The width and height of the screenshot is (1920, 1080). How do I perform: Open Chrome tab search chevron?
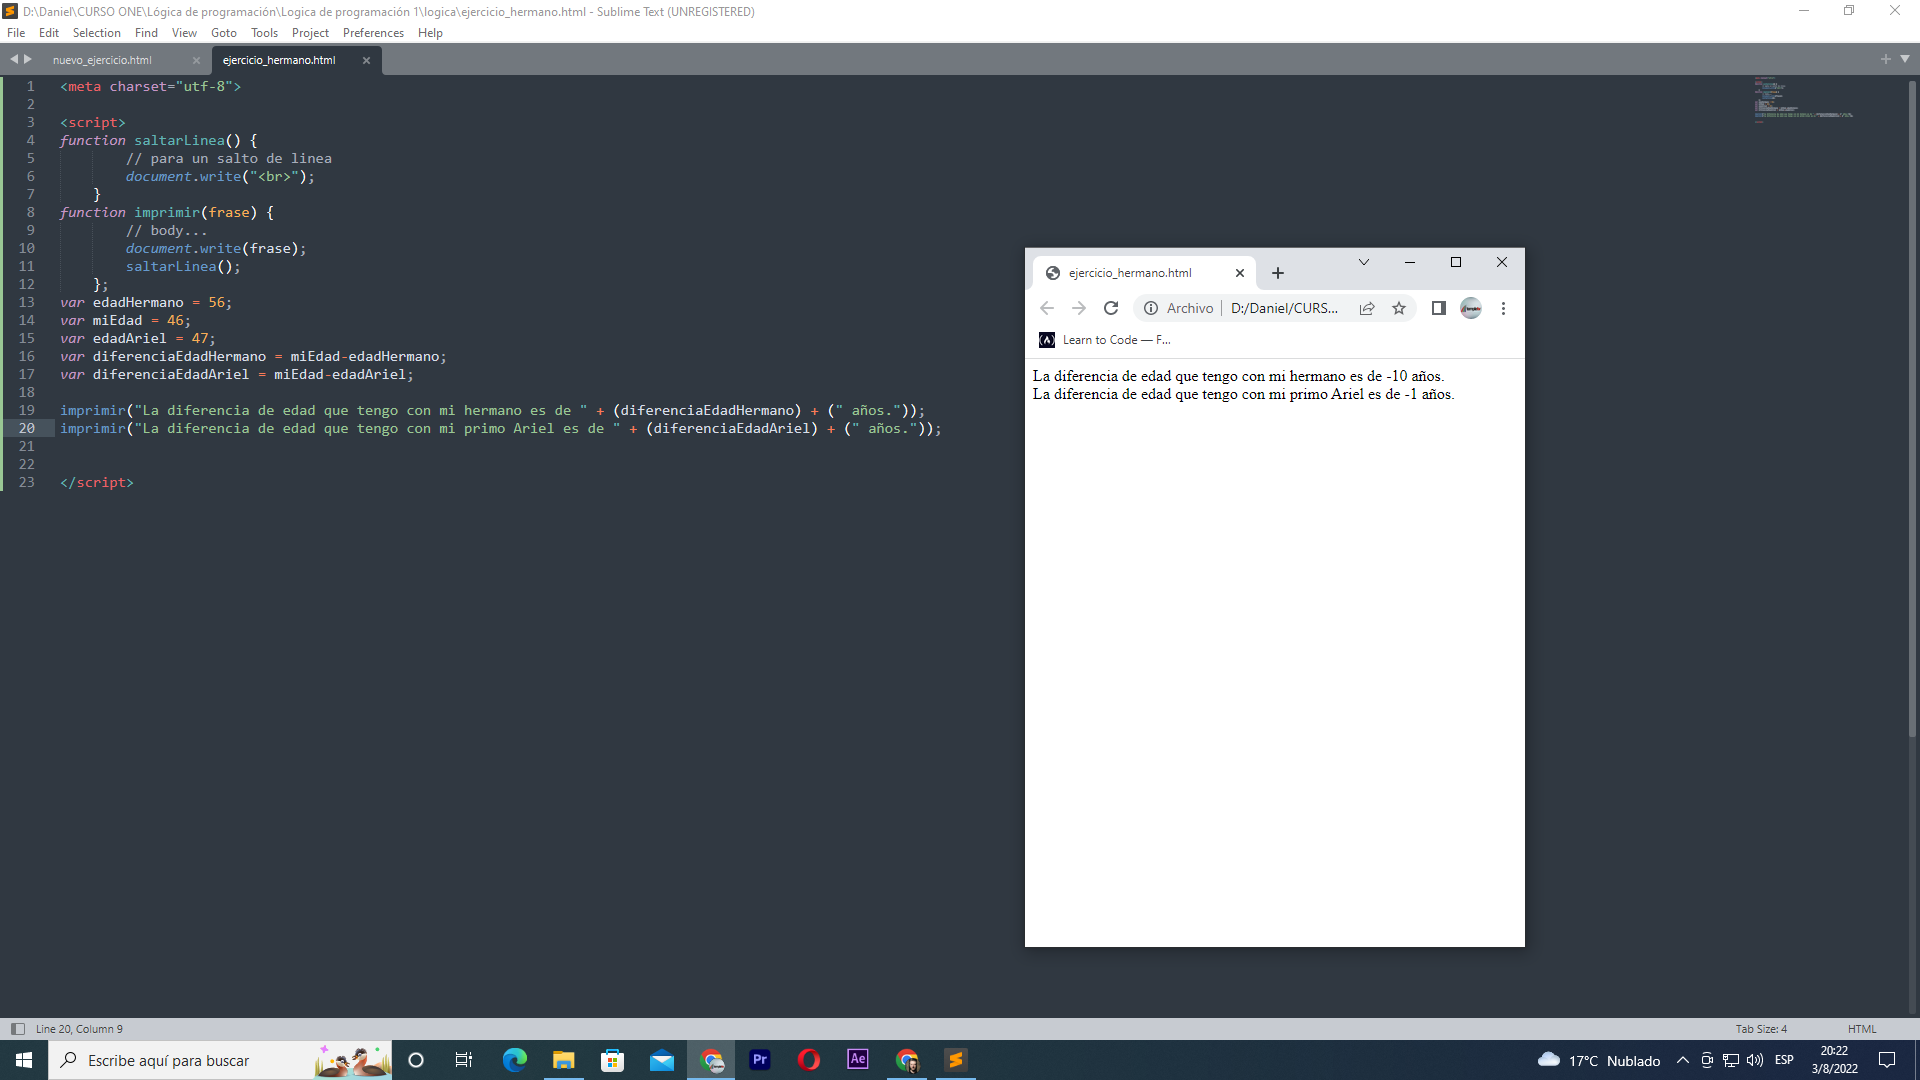[x=1364, y=262]
